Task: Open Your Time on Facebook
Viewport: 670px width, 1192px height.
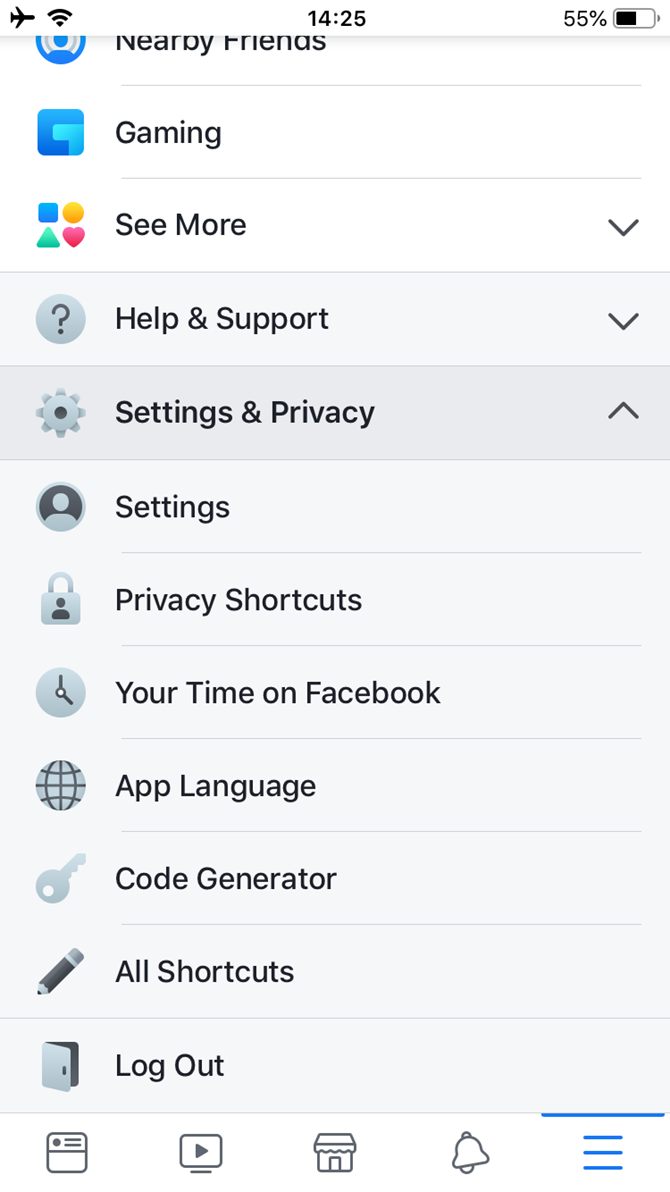Action: click(277, 692)
